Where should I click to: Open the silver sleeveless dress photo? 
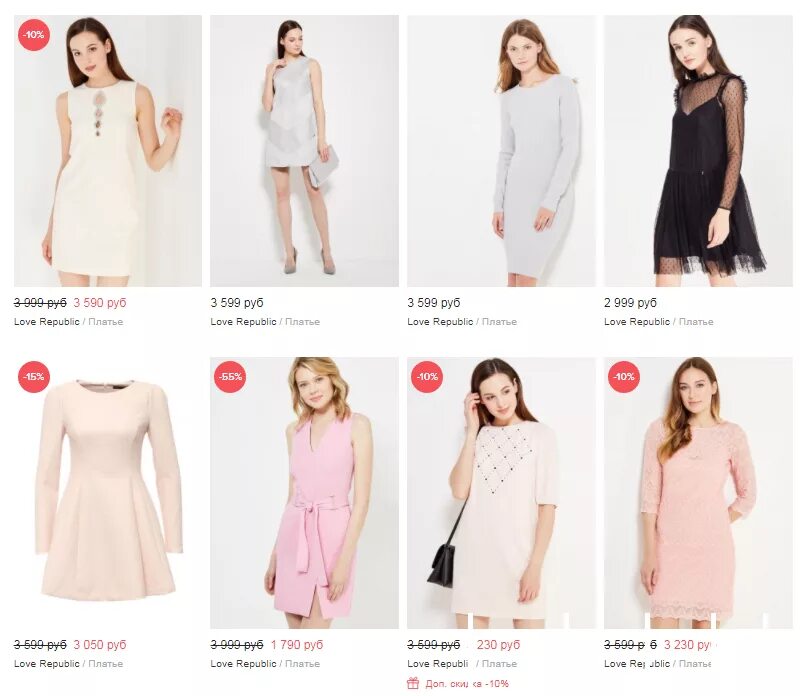tap(304, 150)
